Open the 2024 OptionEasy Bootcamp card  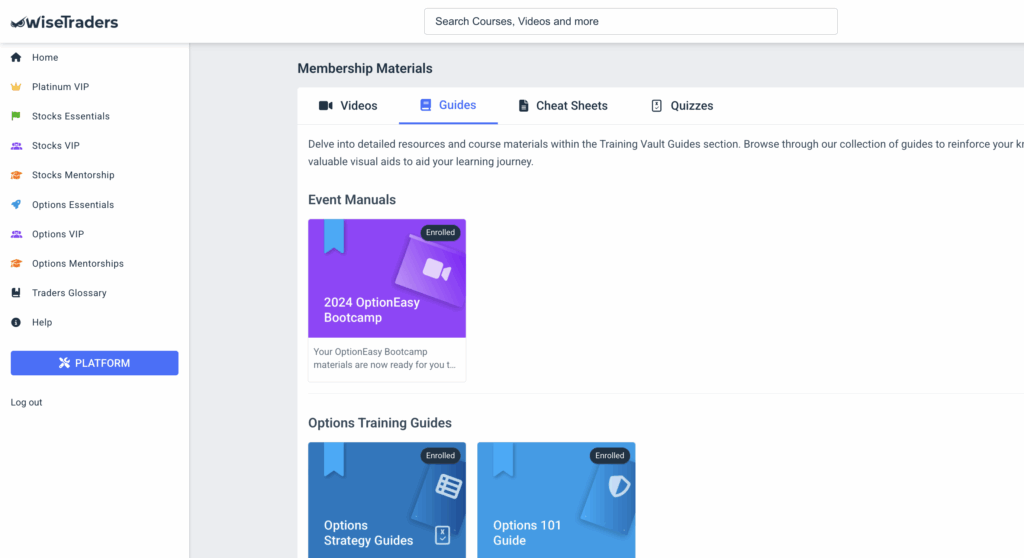click(387, 299)
